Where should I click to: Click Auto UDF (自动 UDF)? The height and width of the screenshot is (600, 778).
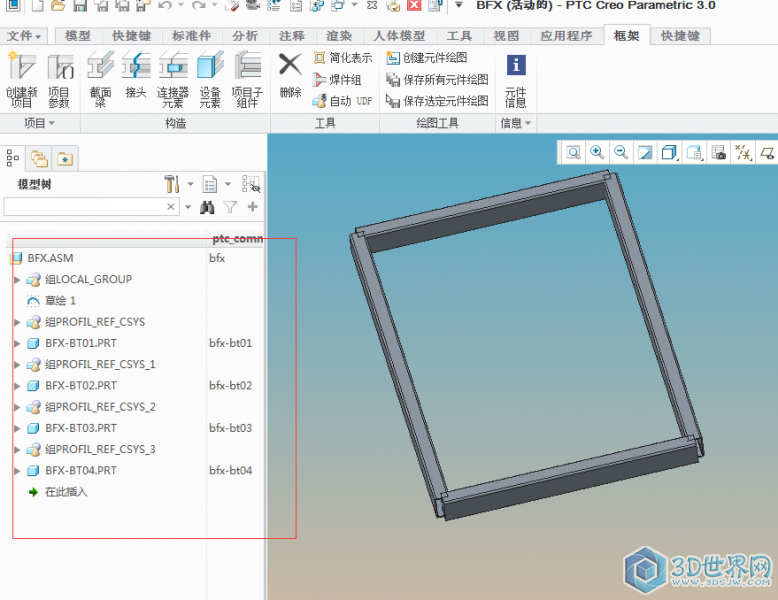[342, 101]
